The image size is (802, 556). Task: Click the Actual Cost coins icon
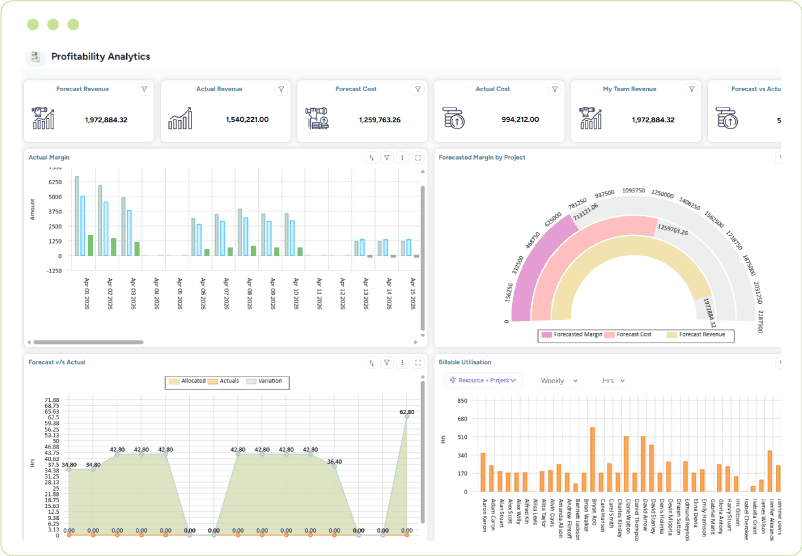click(x=454, y=118)
